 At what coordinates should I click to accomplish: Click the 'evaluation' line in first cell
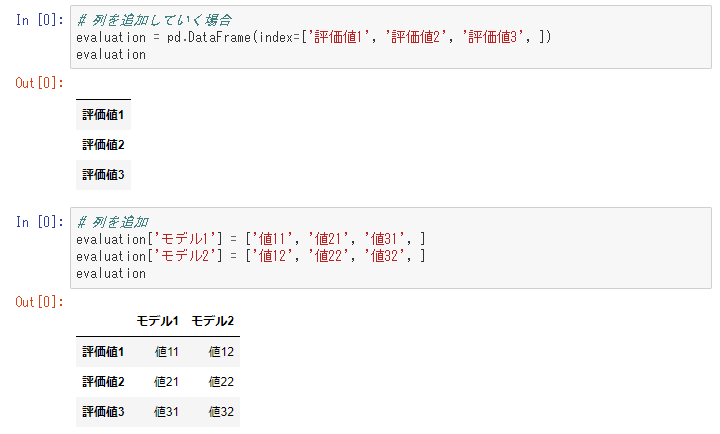(x=111, y=55)
